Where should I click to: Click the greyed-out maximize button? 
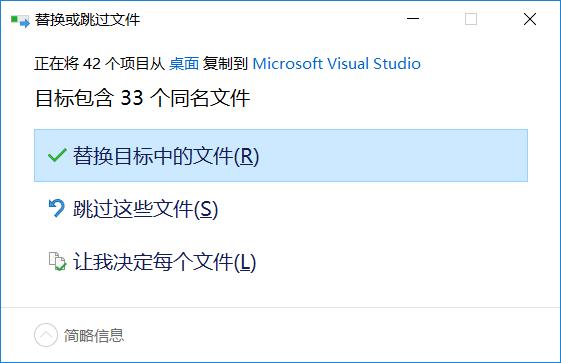[471, 19]
